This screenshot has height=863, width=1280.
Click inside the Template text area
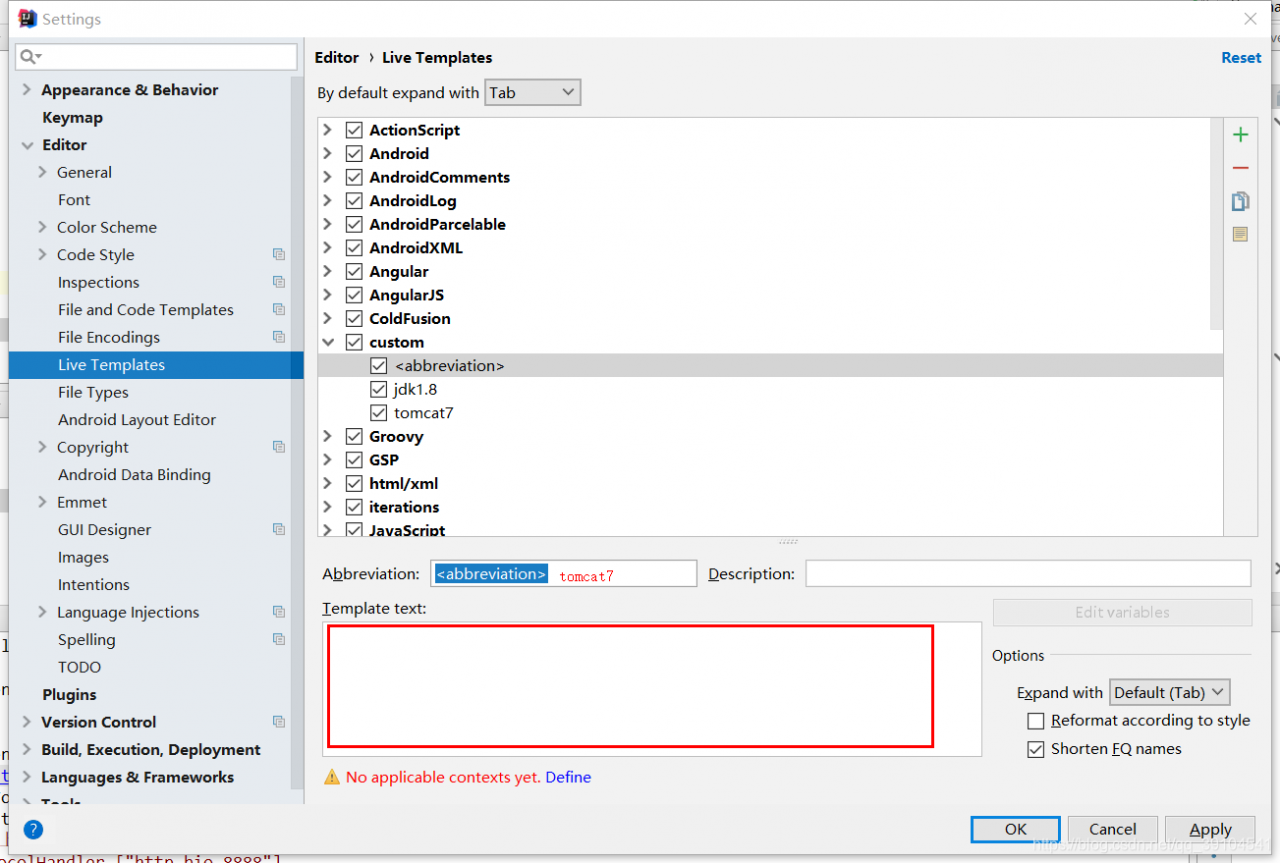(x=652, y=688)
